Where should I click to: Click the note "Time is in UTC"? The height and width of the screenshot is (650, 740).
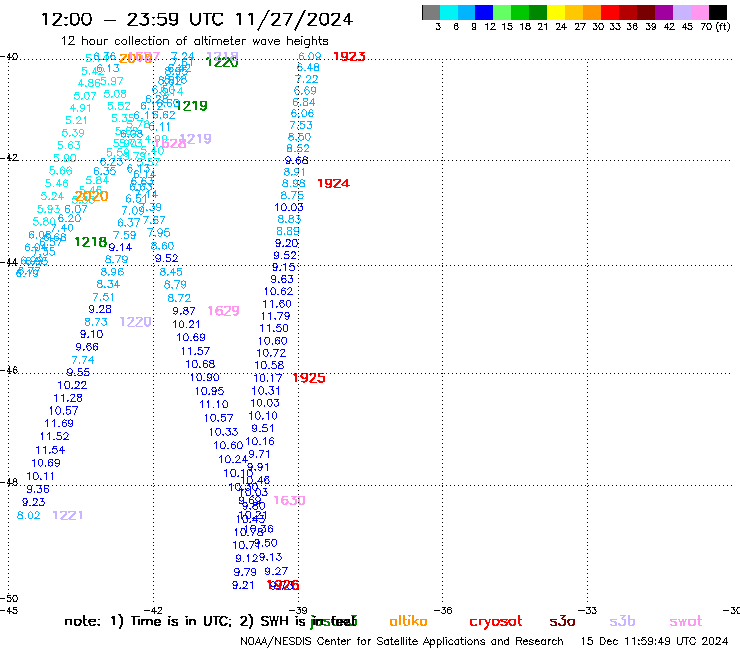pyautogui.click(x=181, y=621)
